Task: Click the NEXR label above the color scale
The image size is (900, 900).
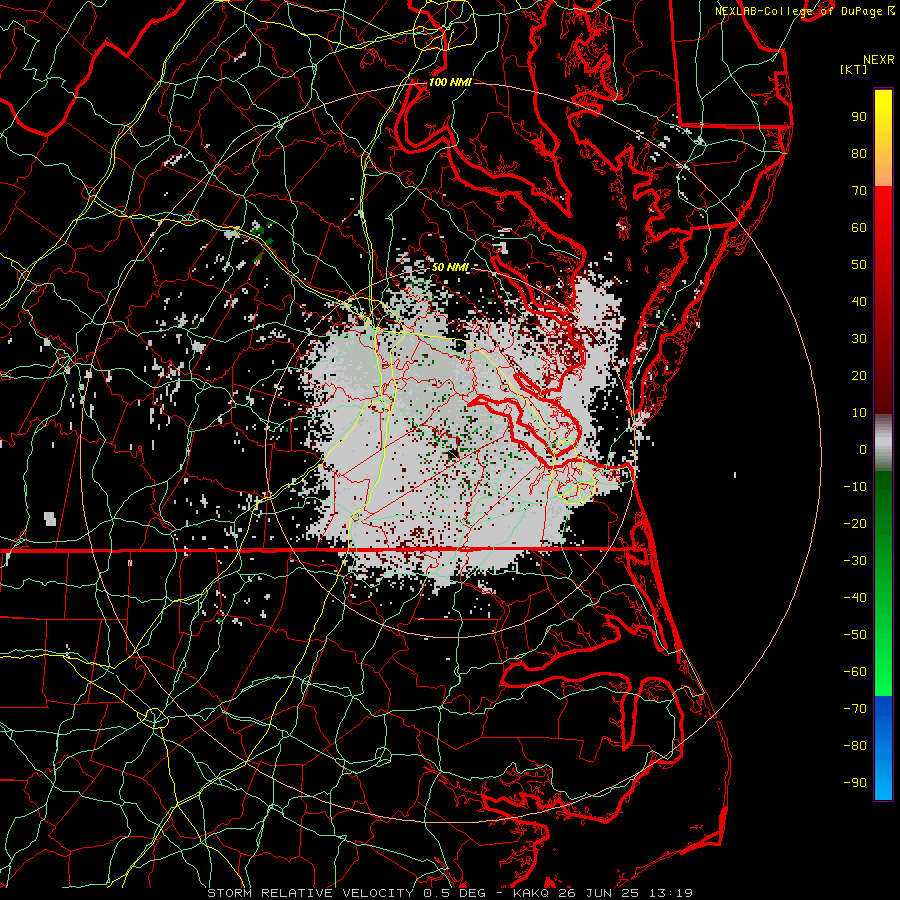Action: (878, 60)
